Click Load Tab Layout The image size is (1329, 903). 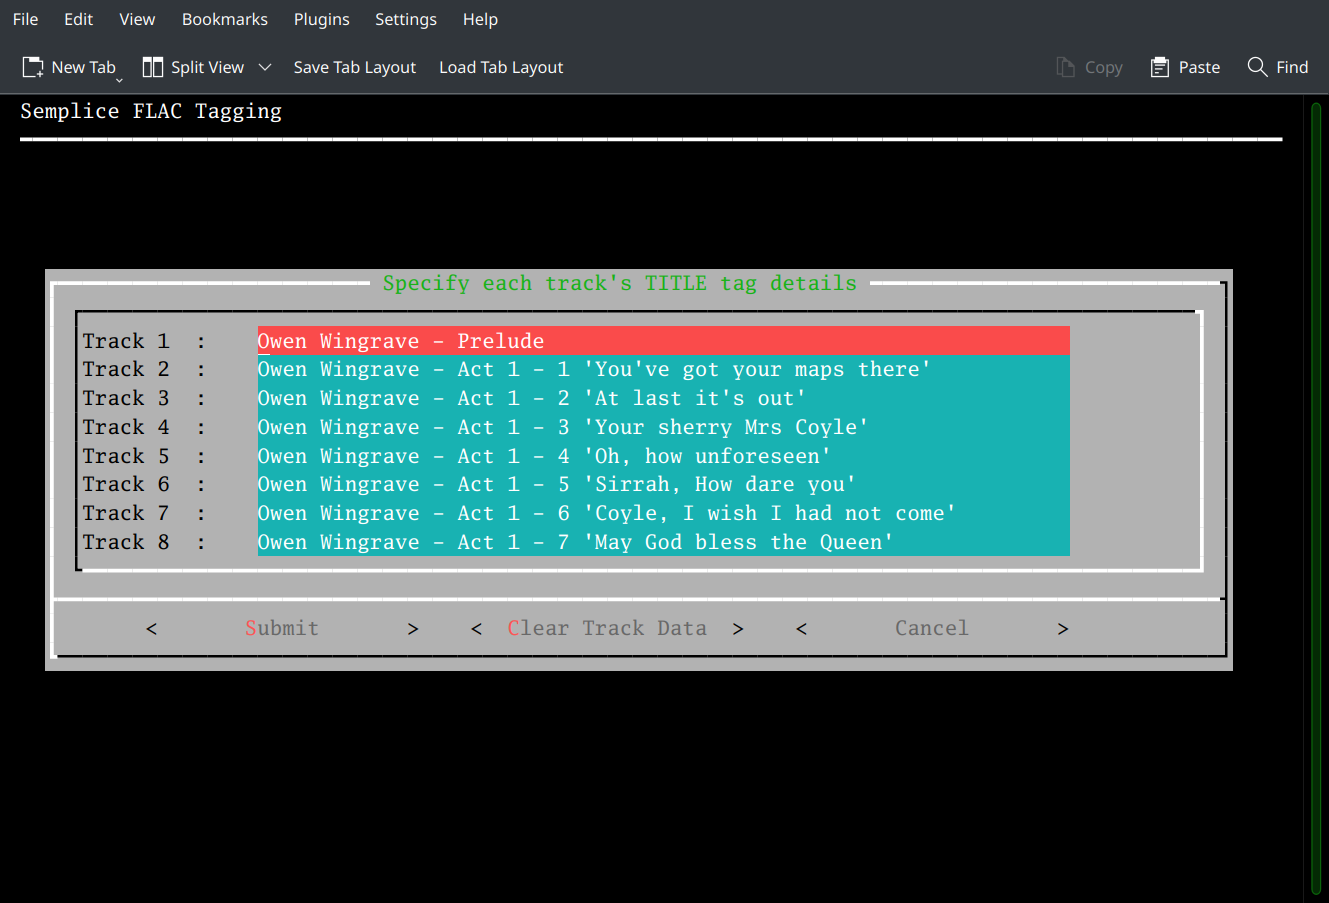[x=500, y=67]
